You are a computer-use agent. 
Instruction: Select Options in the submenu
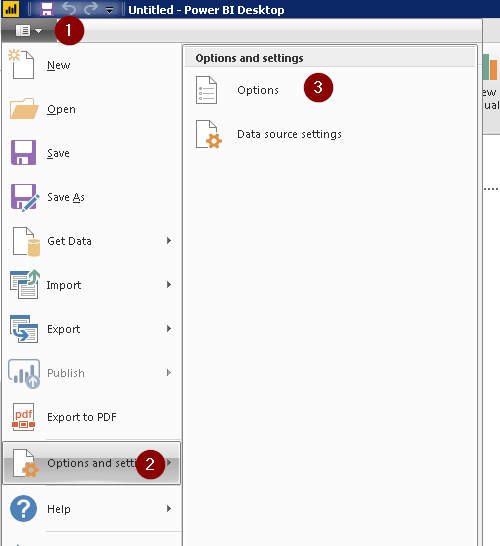point(258,90)
